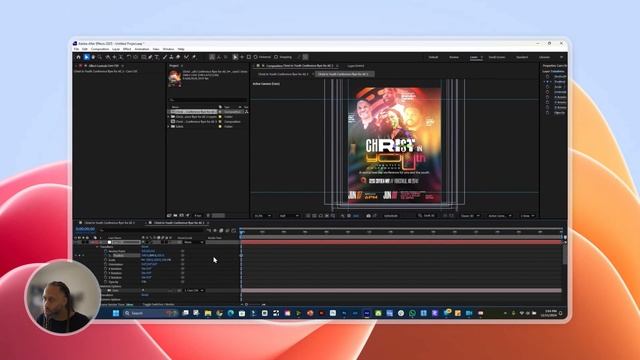Select the Horizontal Type tool
This screenshot has height=360, width=640.
(157, 57)
